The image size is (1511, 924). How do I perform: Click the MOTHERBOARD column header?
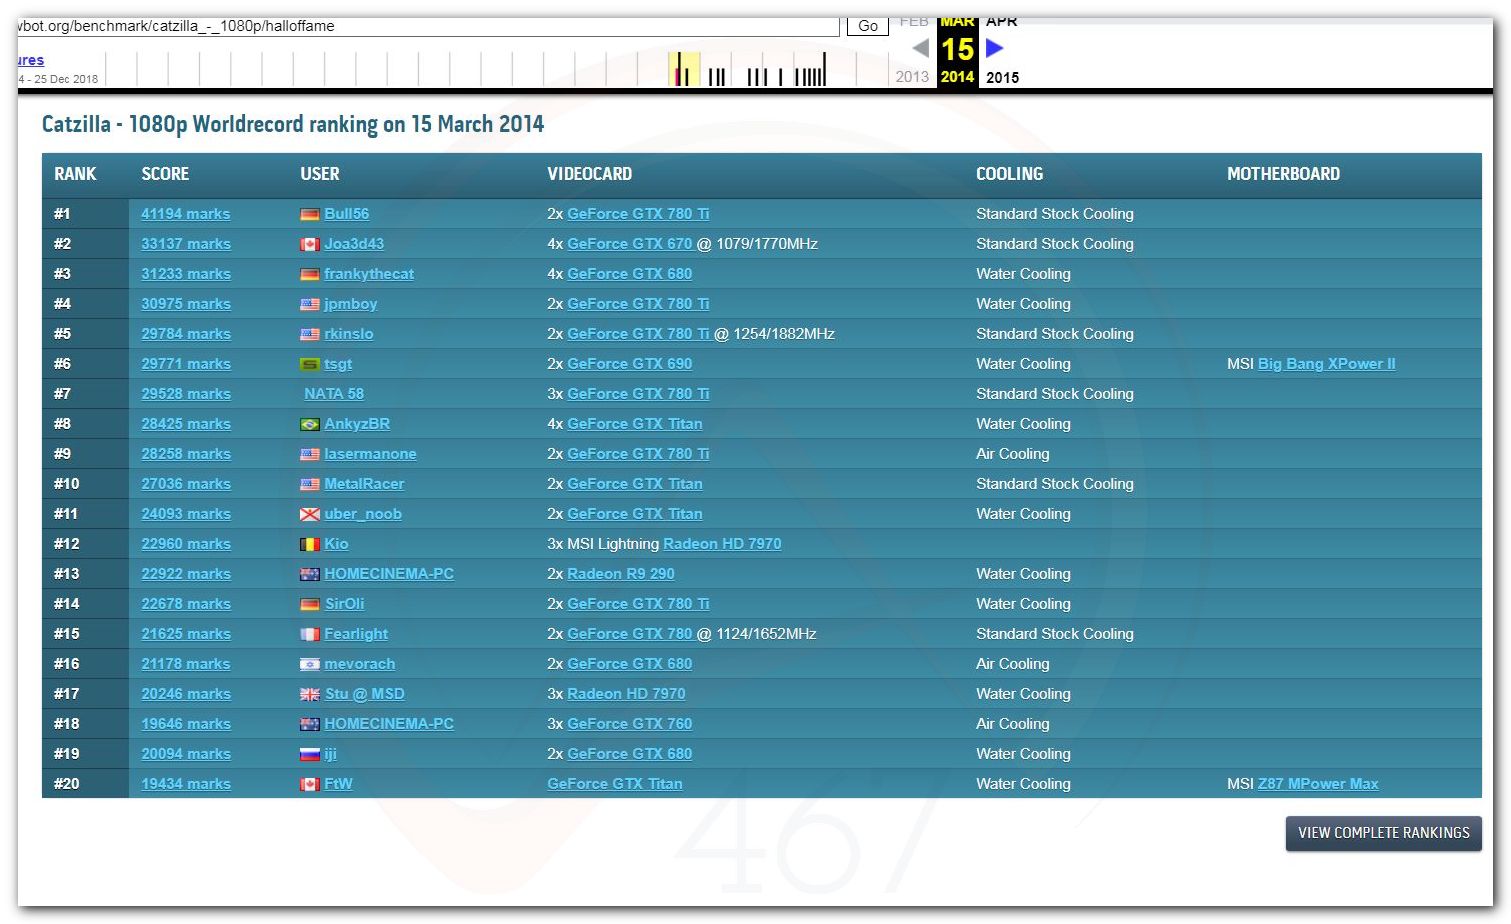[1283, 174]
